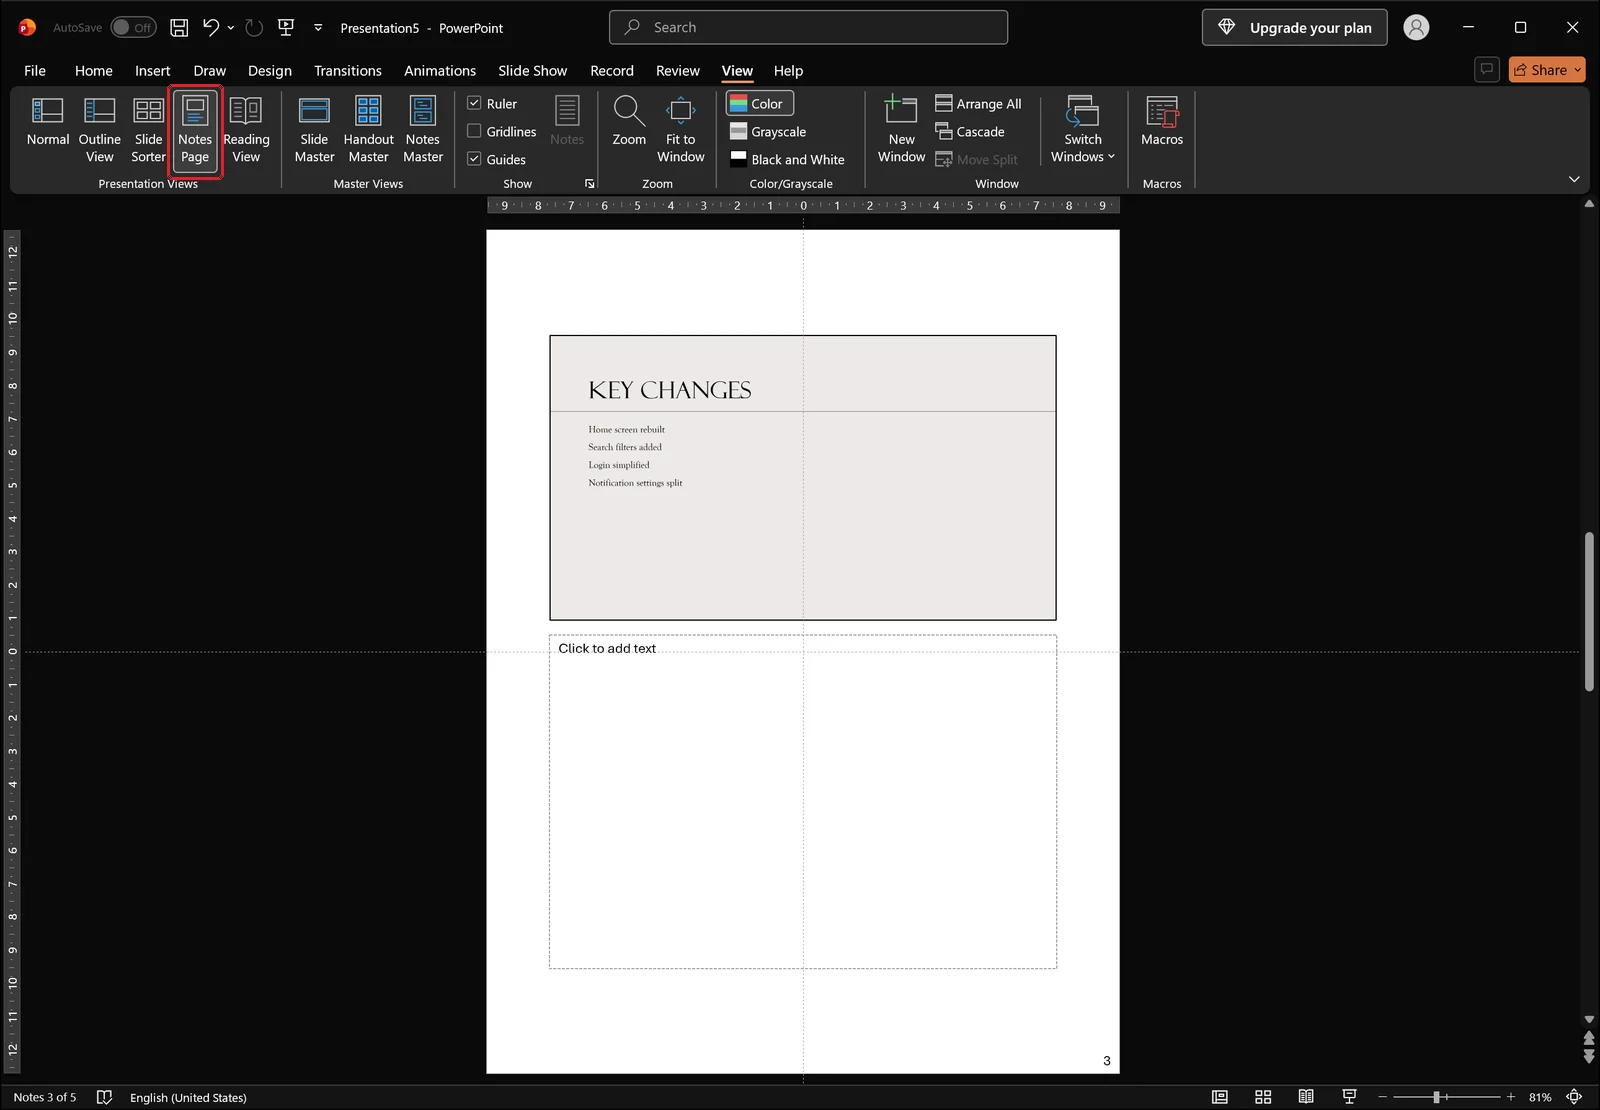Click Zoom in plus button
This screenshot has width=1600, height=1110.
coord(1511,1097)
